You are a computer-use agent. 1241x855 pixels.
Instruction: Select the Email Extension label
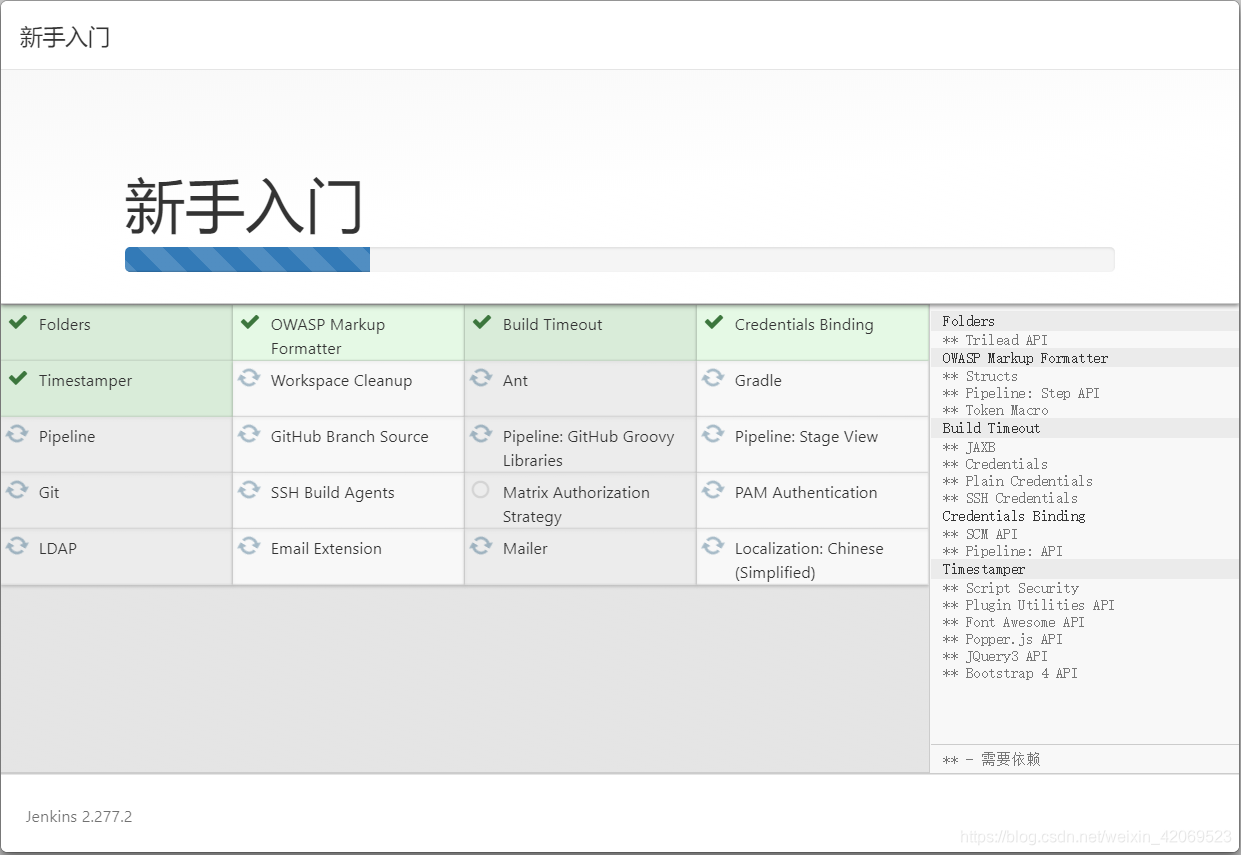coord(326,549)
